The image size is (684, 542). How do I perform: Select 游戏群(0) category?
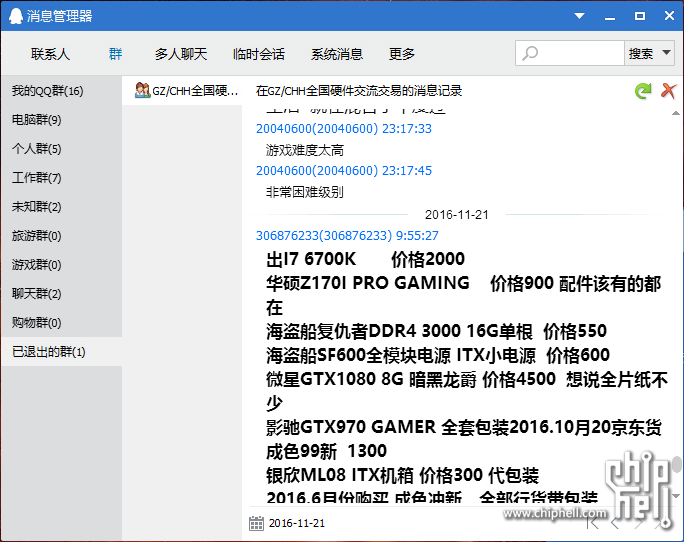(62, 264)
